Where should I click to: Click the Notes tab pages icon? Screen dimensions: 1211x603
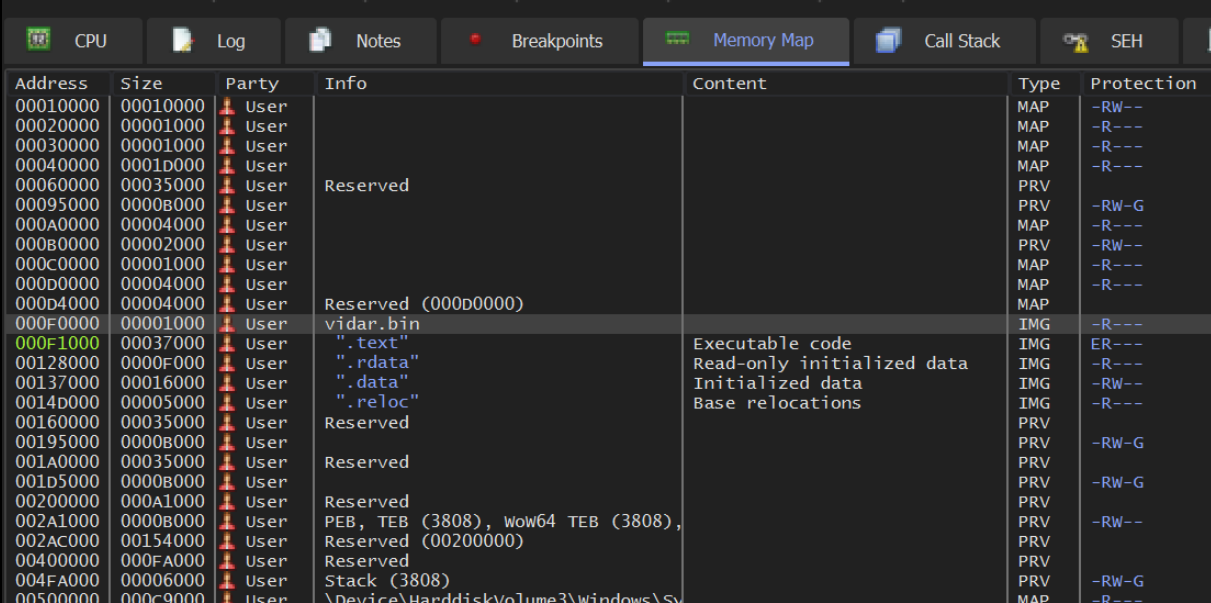click(320, 40)
